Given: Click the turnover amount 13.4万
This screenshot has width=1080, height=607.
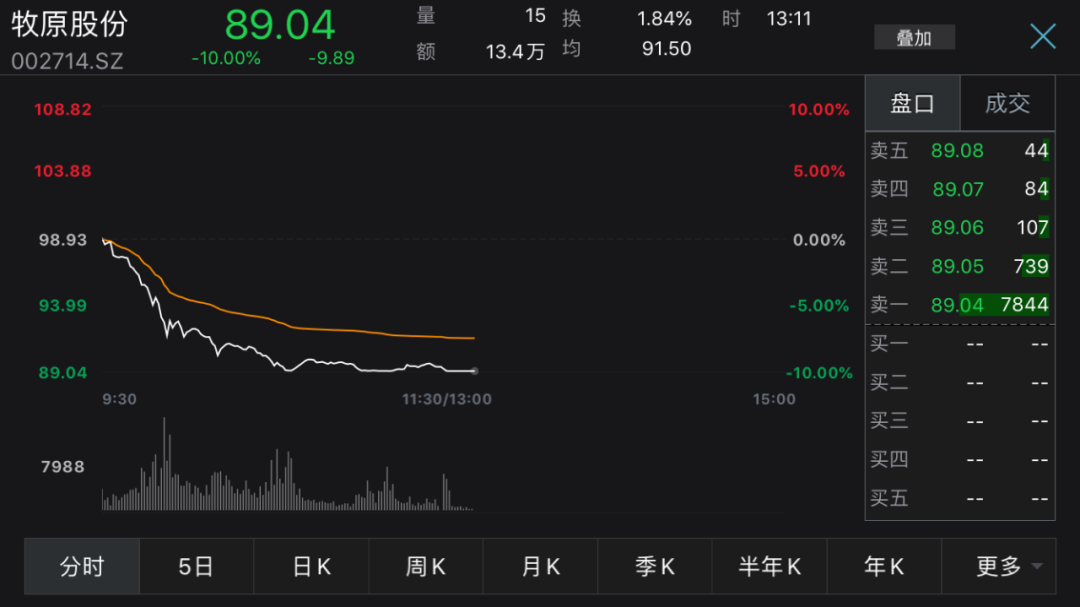Looking at the screenshot, I should (x=515, y=52).
